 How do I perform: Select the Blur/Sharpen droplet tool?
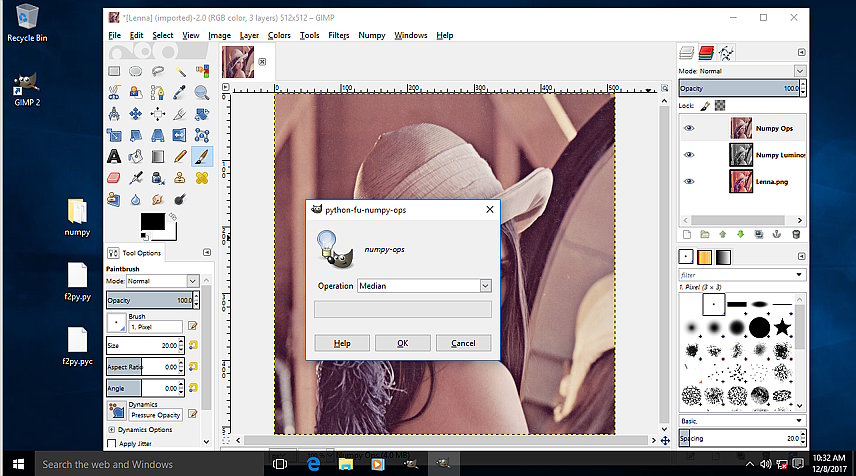click(x=135, y=200)
